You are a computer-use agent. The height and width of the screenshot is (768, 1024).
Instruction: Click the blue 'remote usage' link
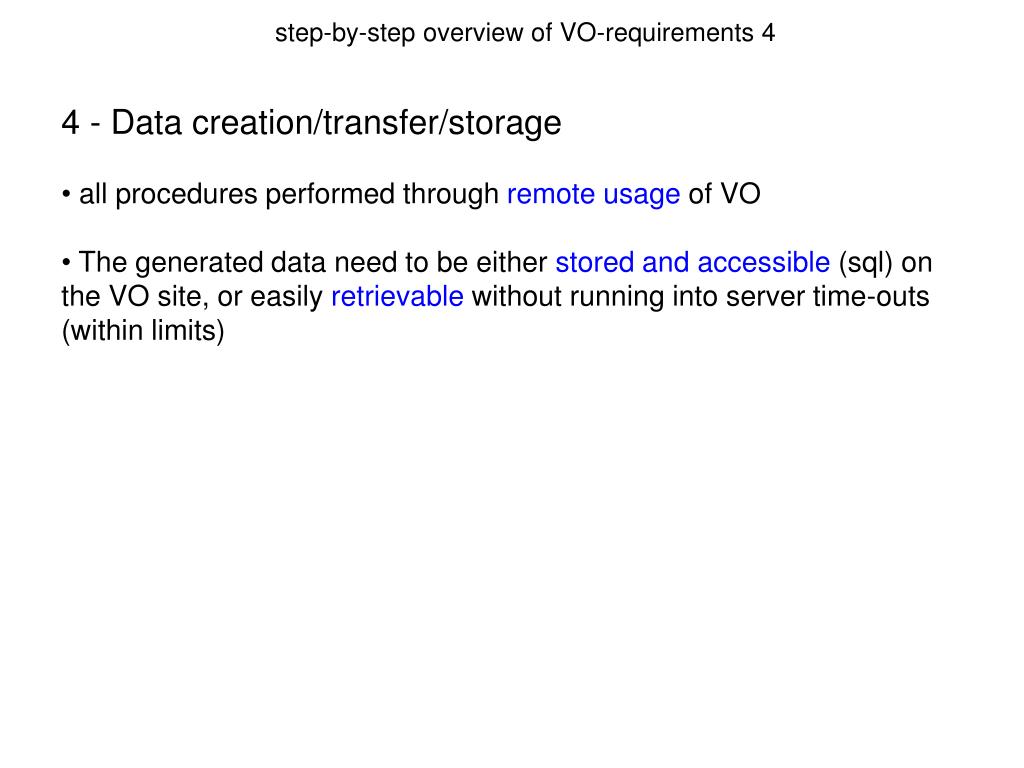tap(593, 195)
